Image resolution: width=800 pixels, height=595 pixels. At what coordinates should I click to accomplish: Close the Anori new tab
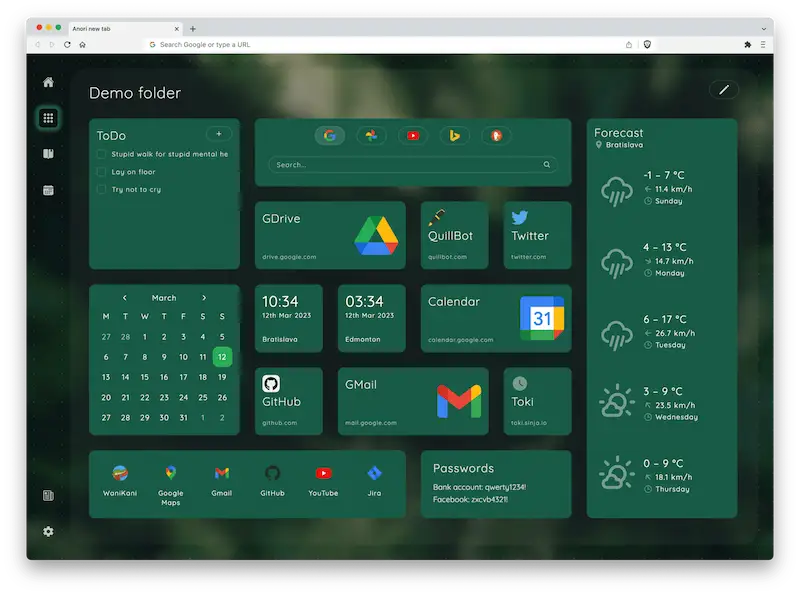pyautogui.click(x=177, y=29)
